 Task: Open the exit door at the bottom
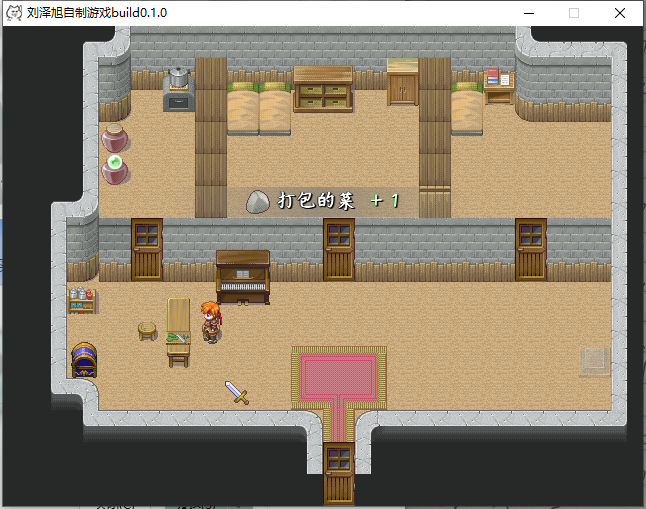pos(339,474)
